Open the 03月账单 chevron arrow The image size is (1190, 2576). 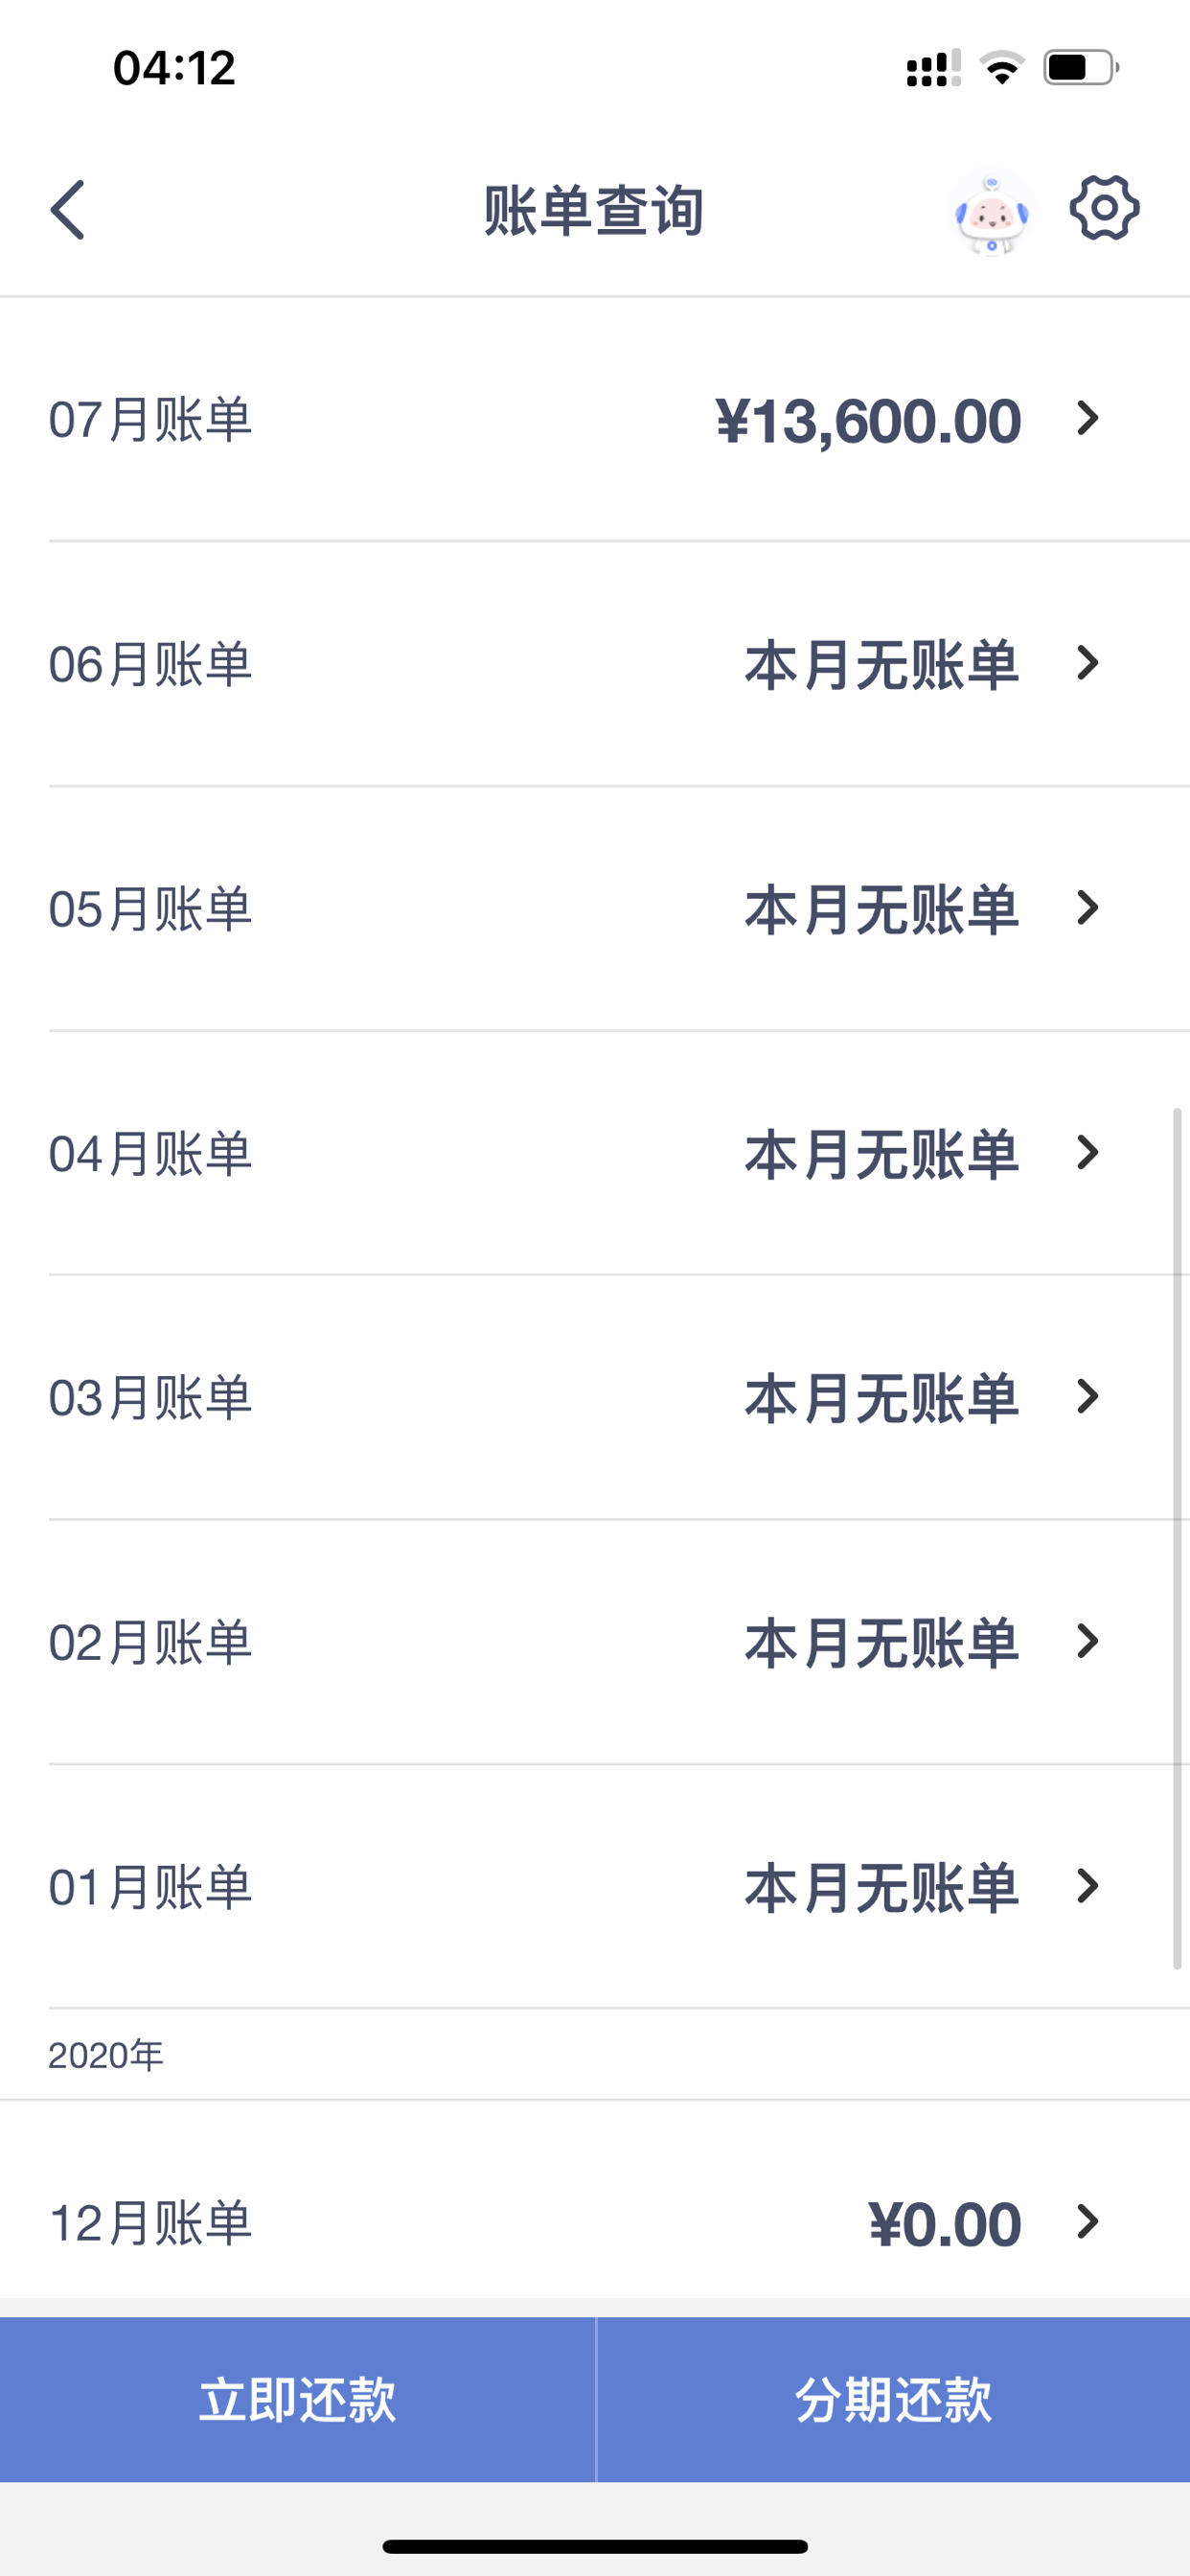[x=1088, y=1397]
